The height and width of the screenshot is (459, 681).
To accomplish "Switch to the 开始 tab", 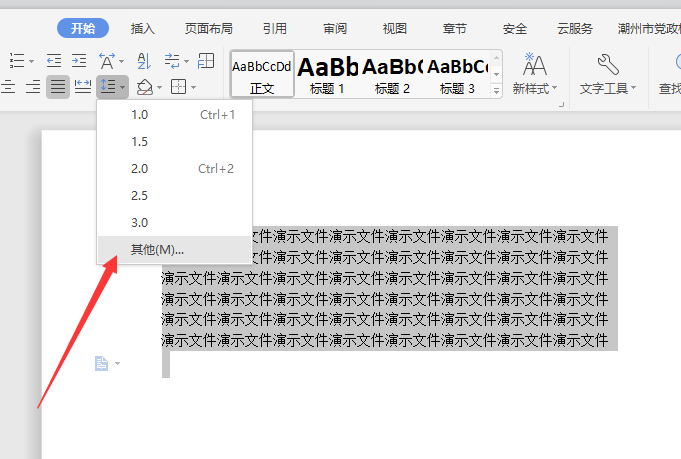I will pyautogui.click(x=83, y=28).
